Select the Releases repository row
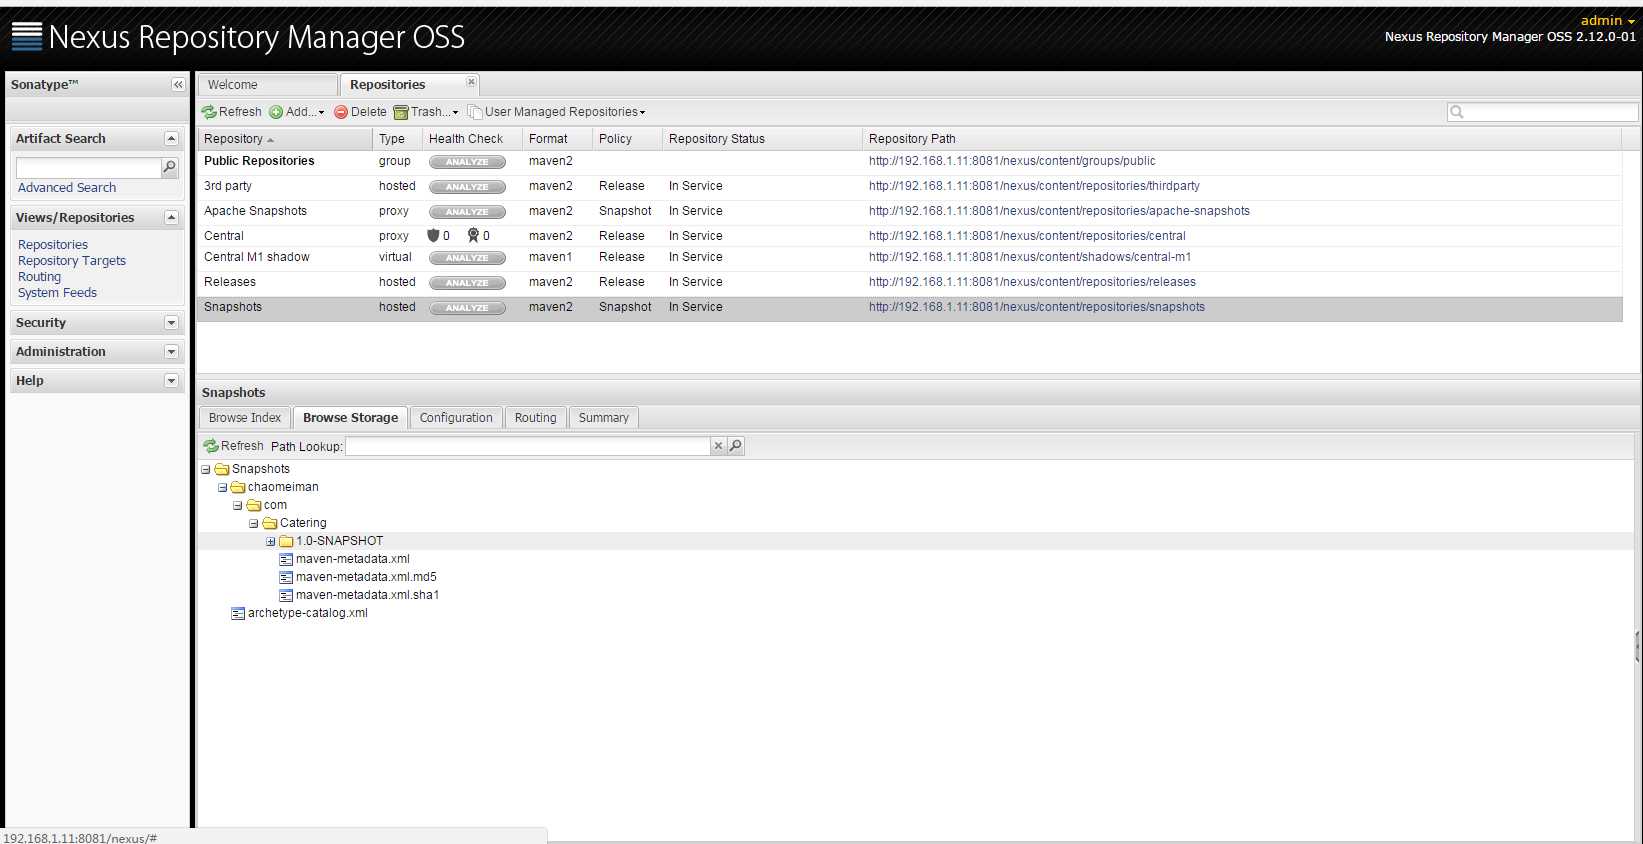This screenshot has width=1643, height=844. [x=910, y=282]
